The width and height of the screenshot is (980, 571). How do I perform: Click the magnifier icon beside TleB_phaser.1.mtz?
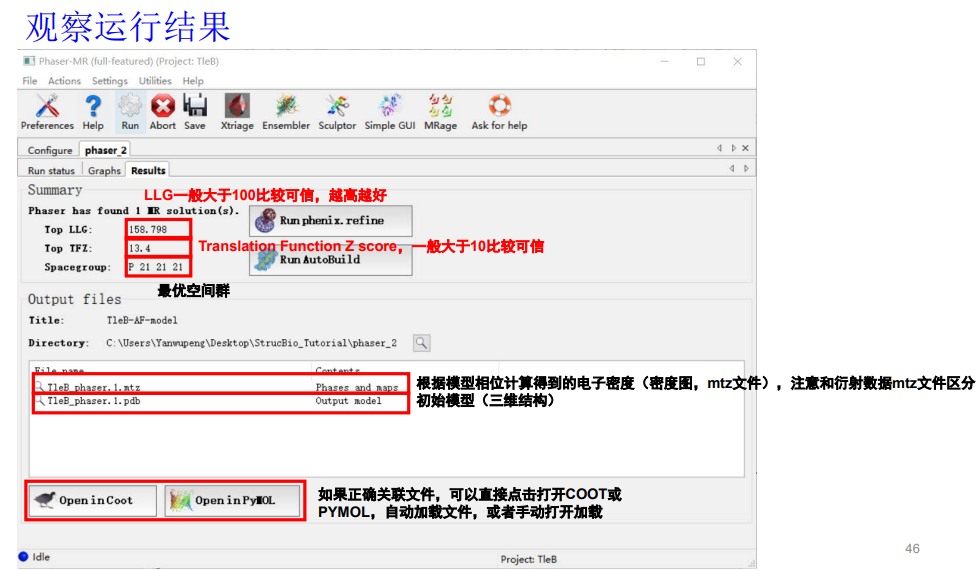click(39, 387)
